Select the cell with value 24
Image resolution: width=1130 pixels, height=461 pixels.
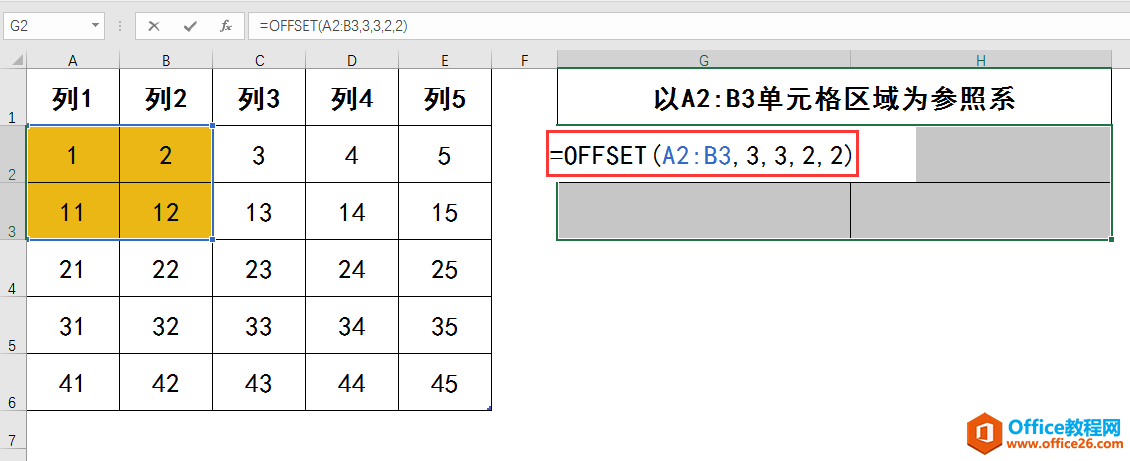tap(352, 268)
